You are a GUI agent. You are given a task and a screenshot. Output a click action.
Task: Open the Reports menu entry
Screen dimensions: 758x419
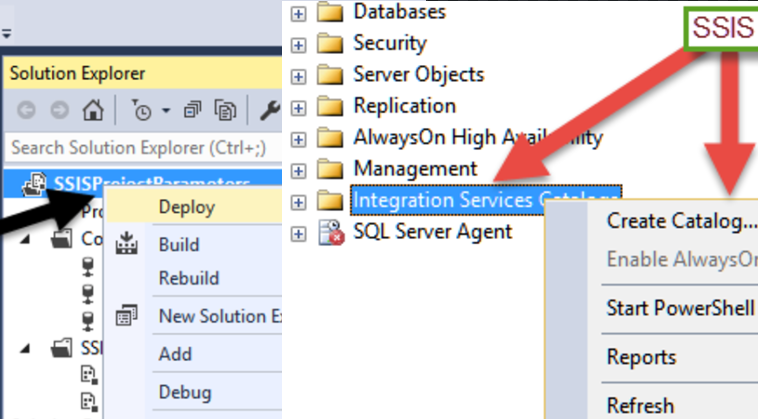click(641, 357)
